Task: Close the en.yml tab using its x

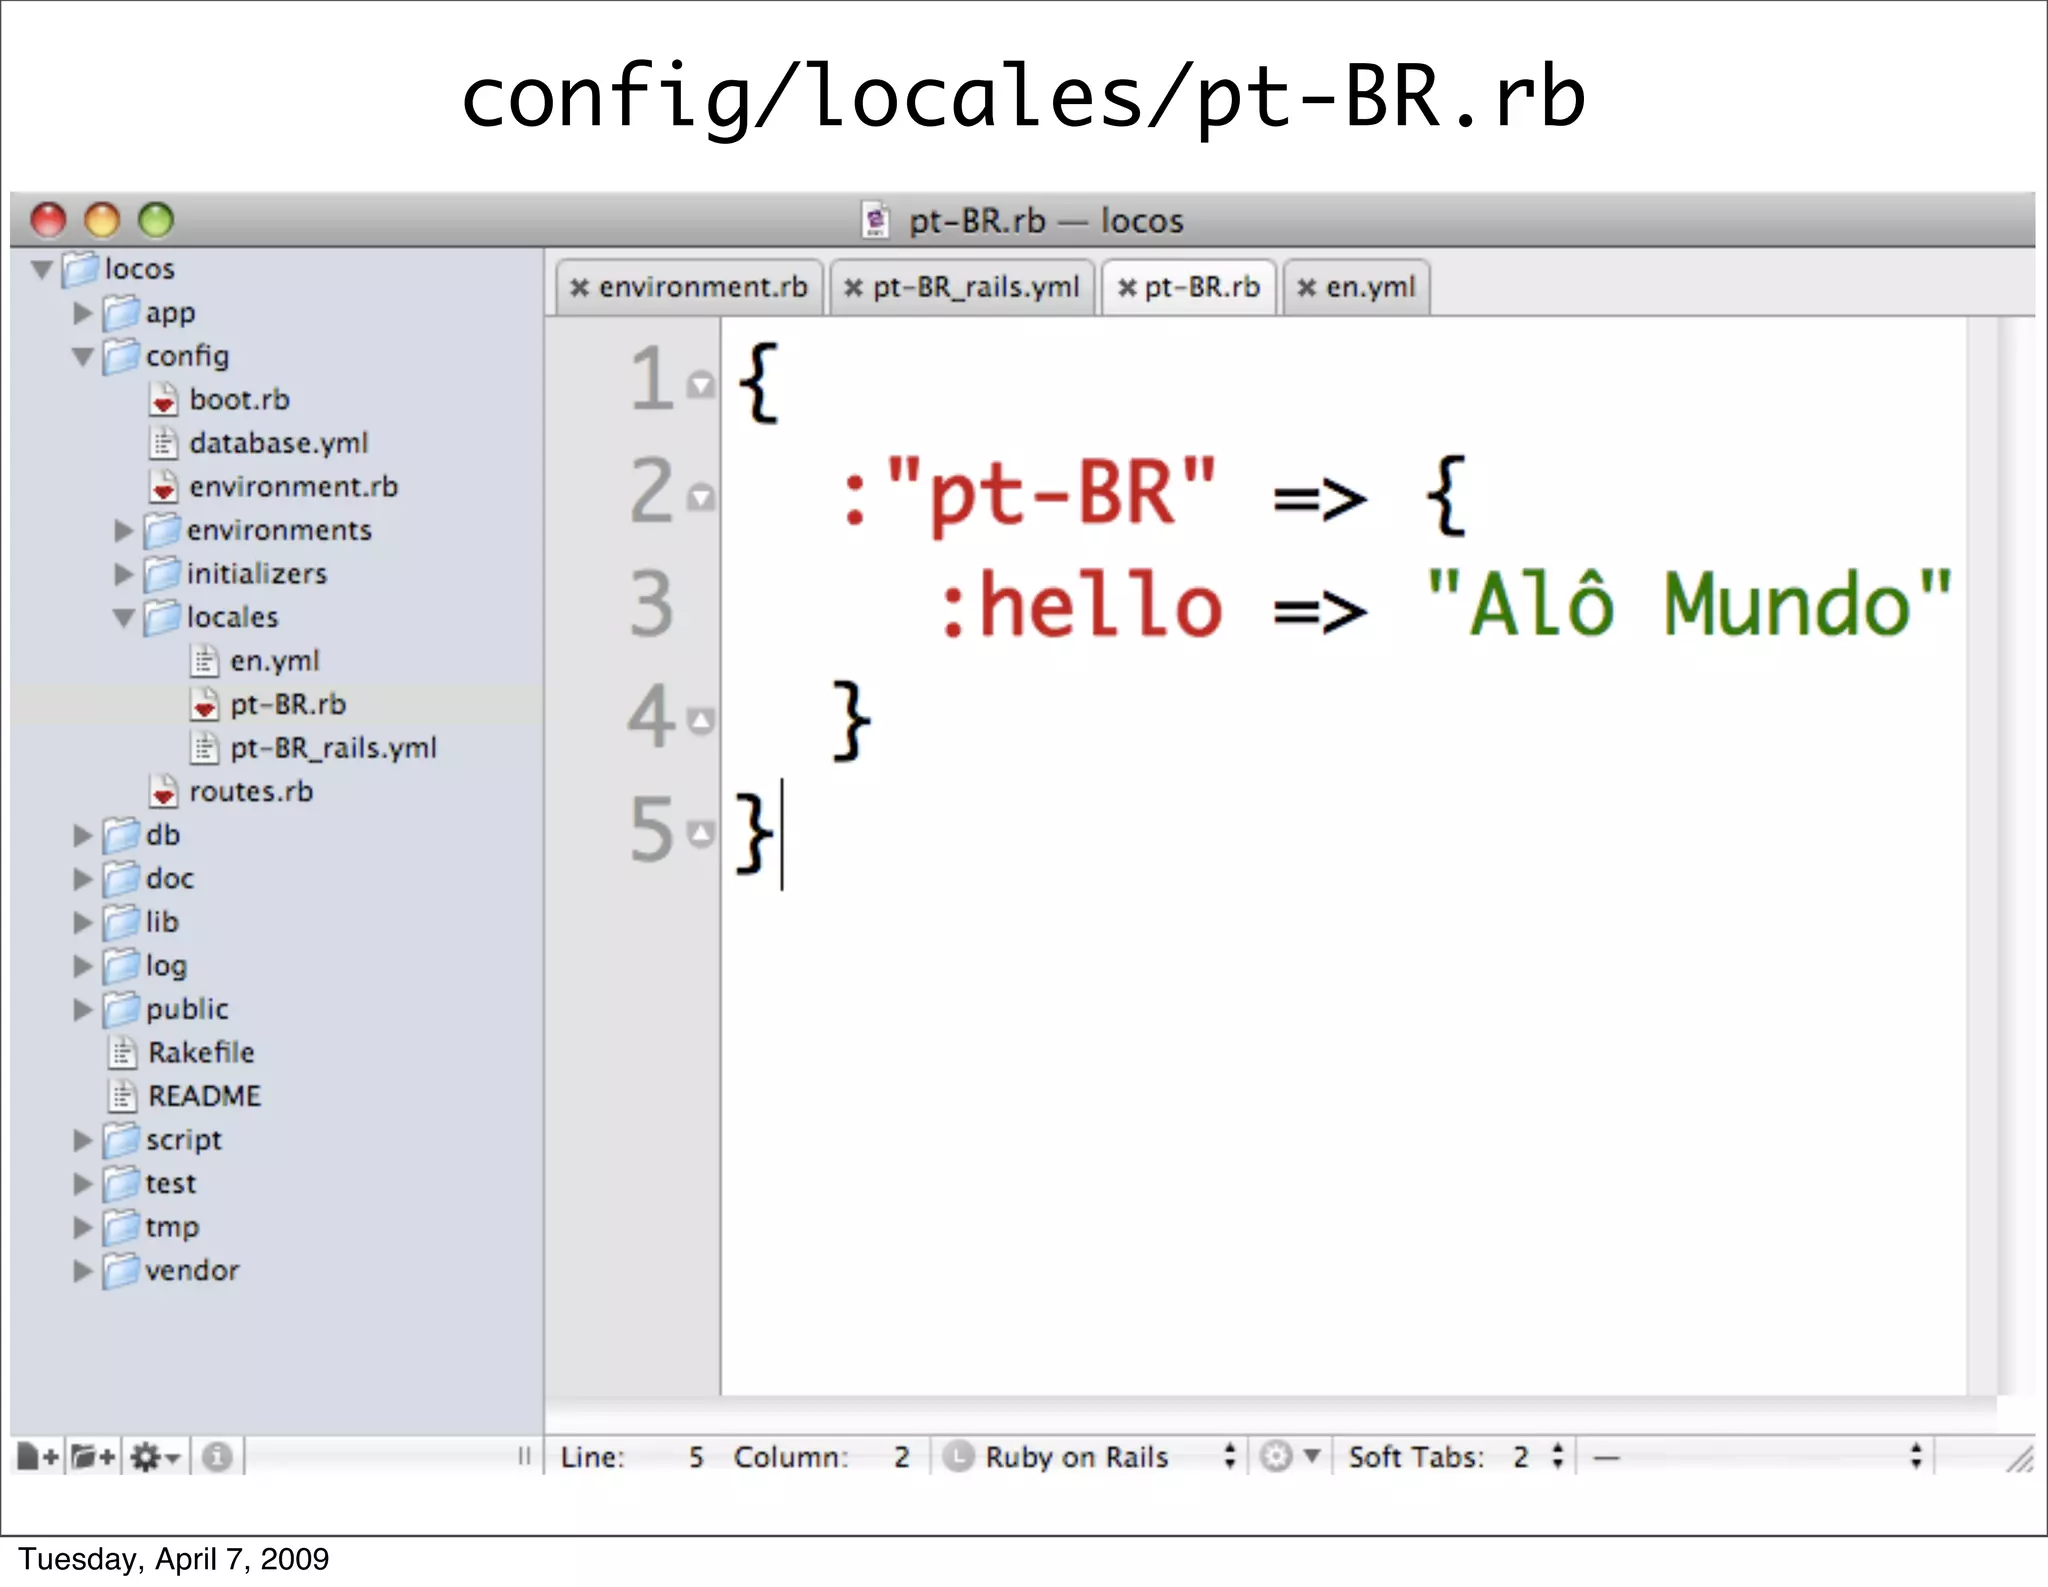Action: tap(1306, 288)
